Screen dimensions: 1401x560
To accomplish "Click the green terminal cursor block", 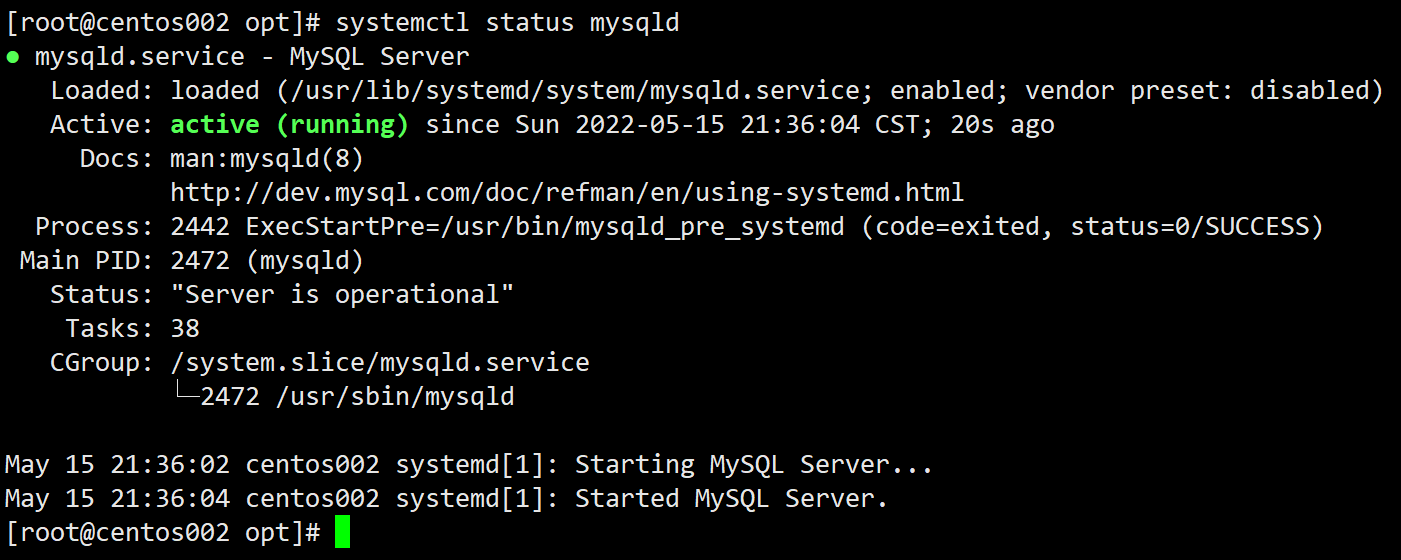I will click(x=342, y=532).
